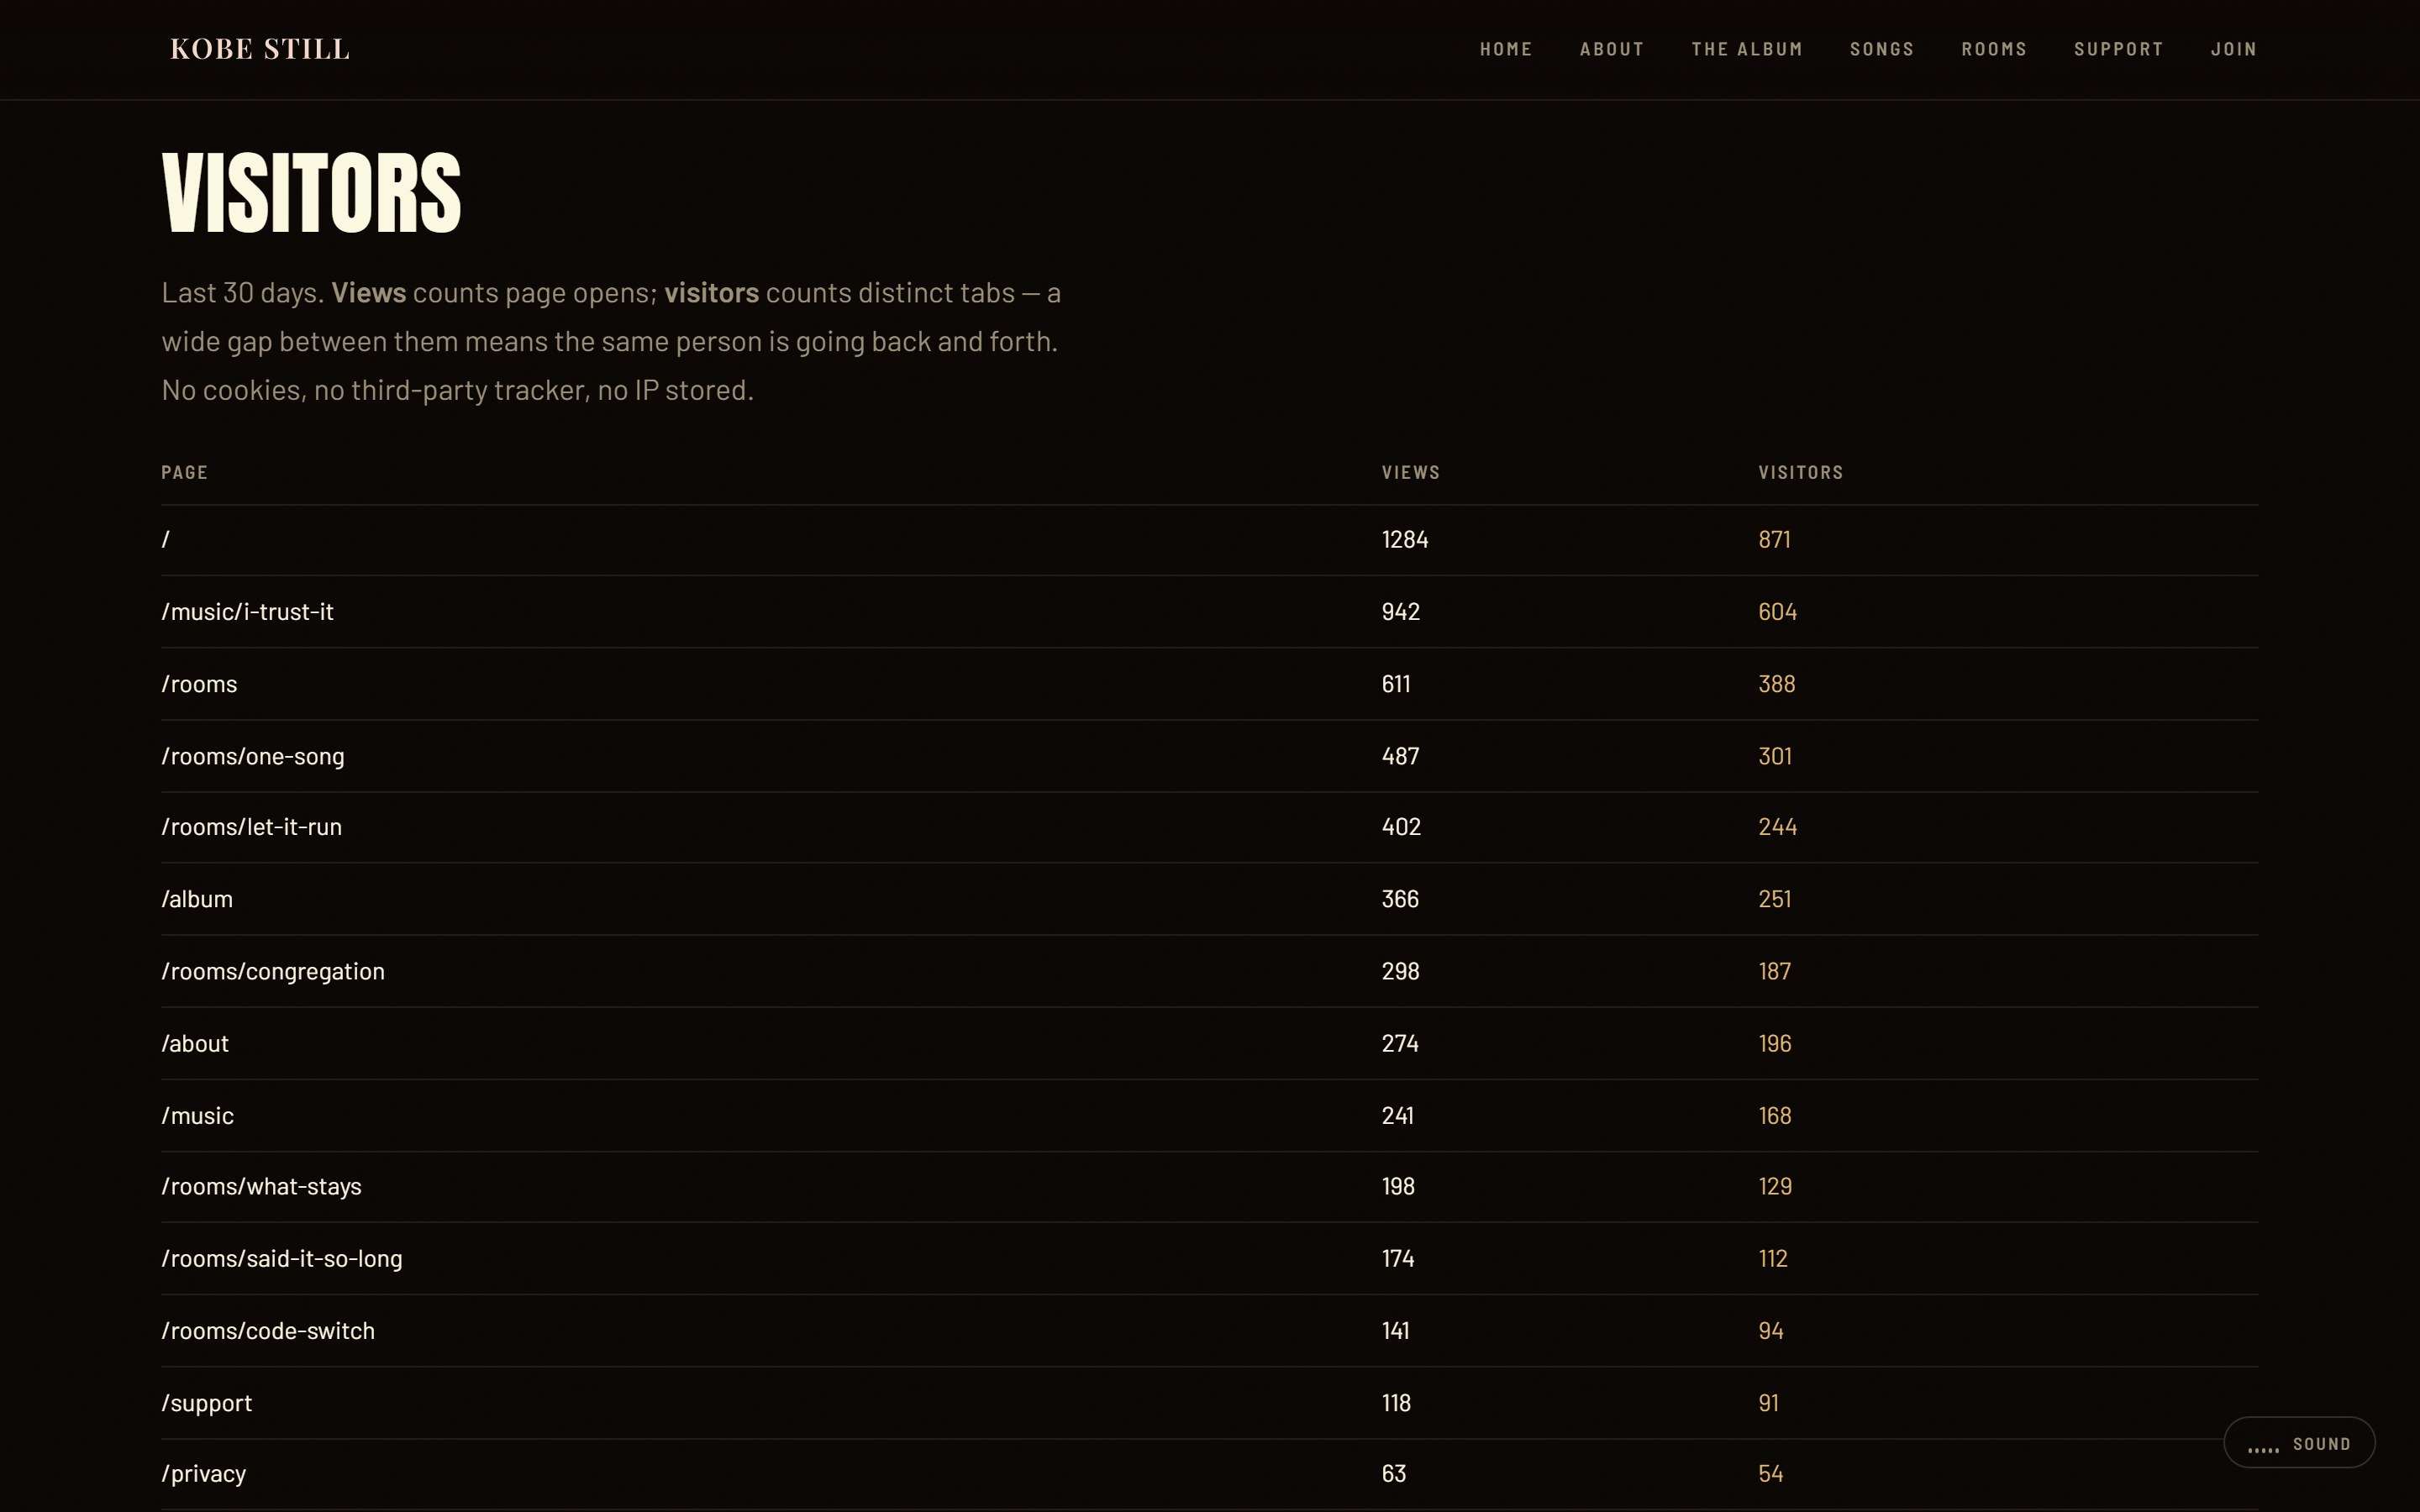Click the PAGE column header
This screenshot has height=1512, width=2420.
coord(185,472)
